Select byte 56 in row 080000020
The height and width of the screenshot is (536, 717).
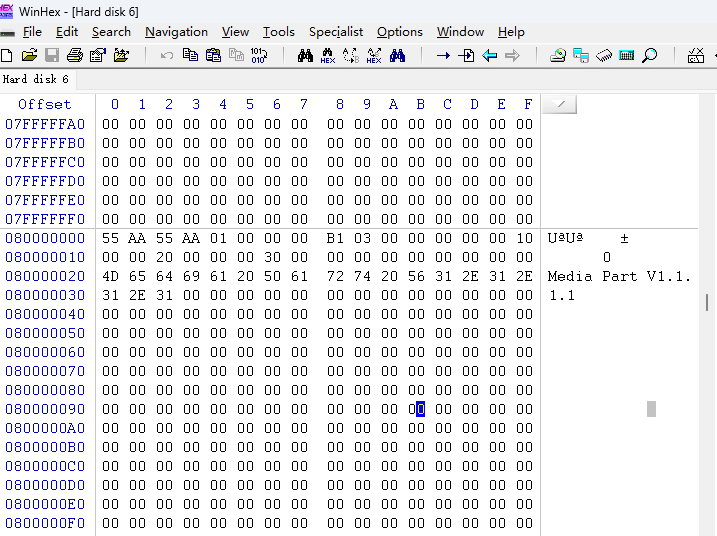pyautogui.click(x=417, y=276)
